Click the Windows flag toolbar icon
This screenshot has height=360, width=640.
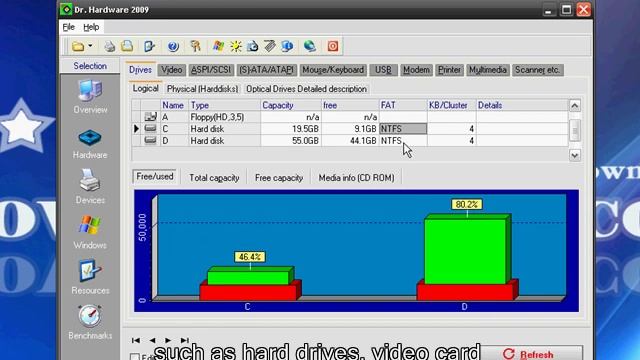218,46
